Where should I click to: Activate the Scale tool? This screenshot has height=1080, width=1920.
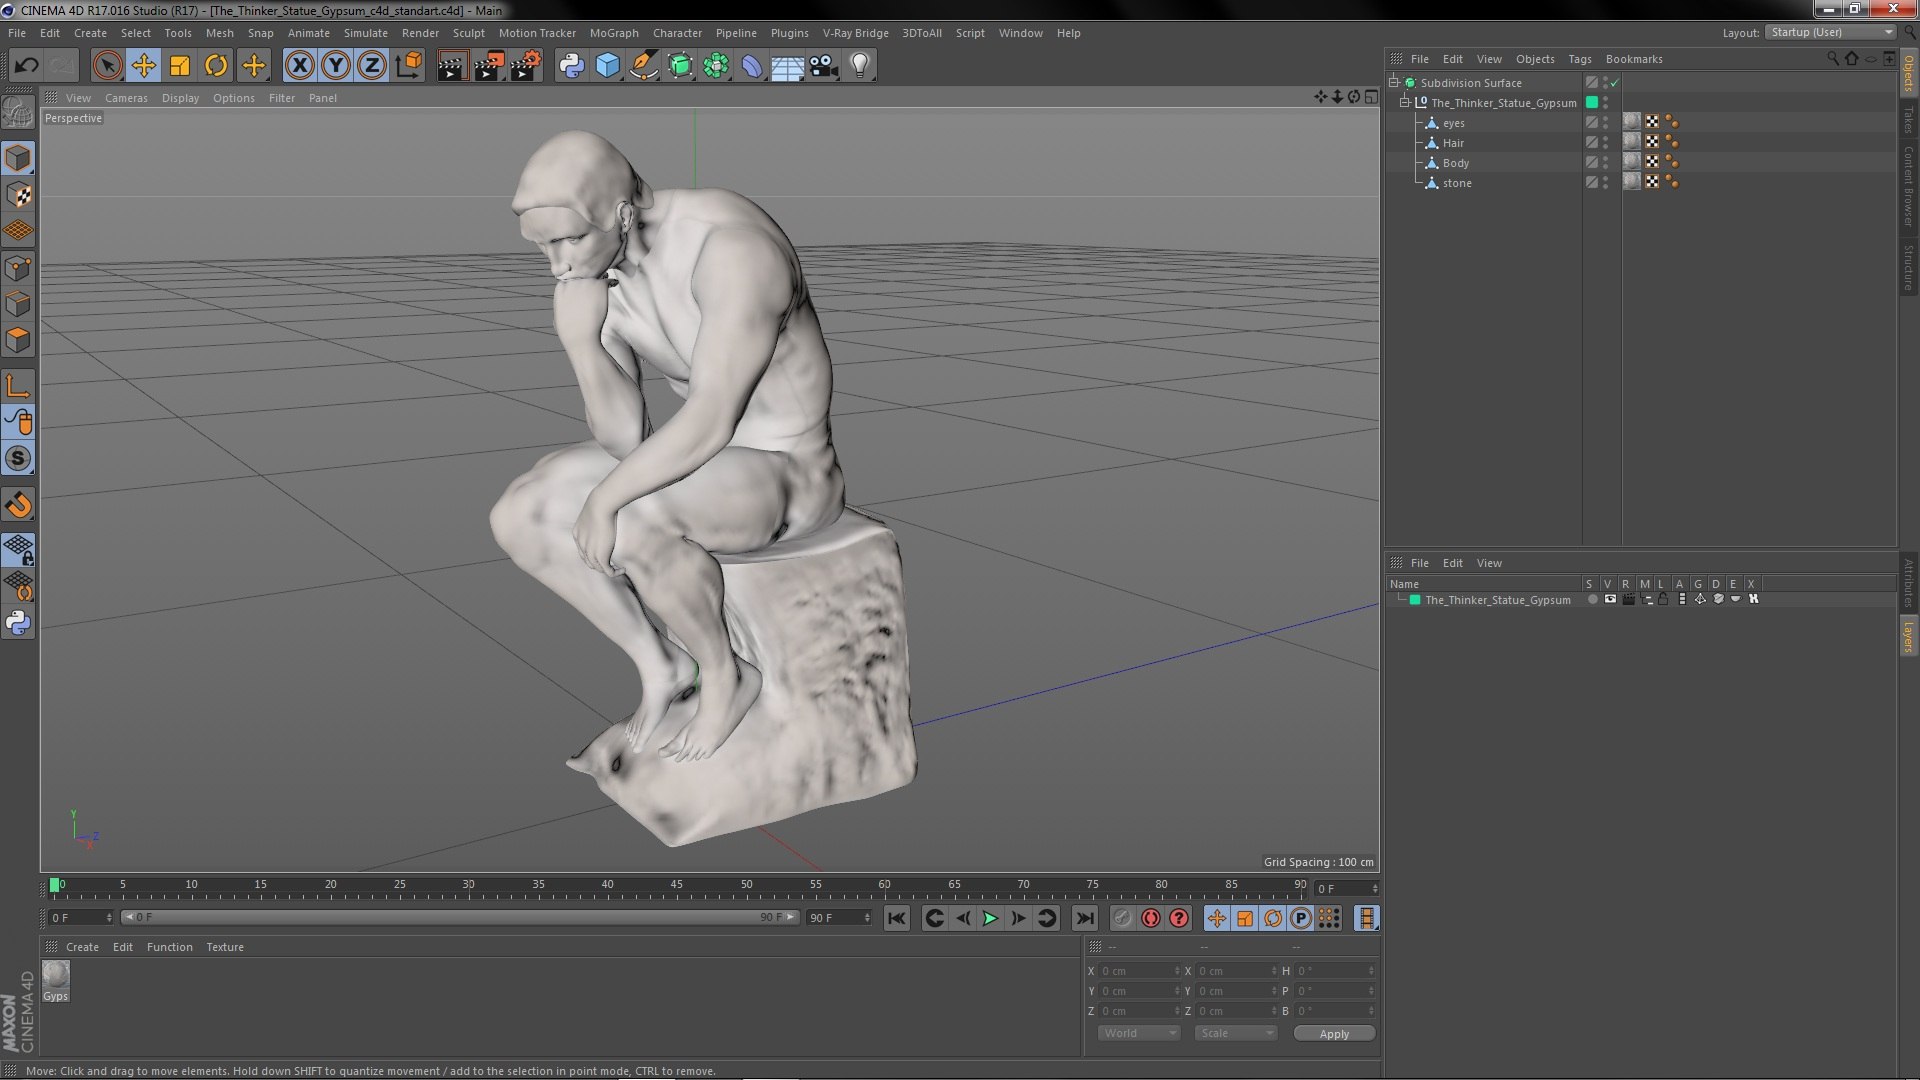tap(180, 66)
